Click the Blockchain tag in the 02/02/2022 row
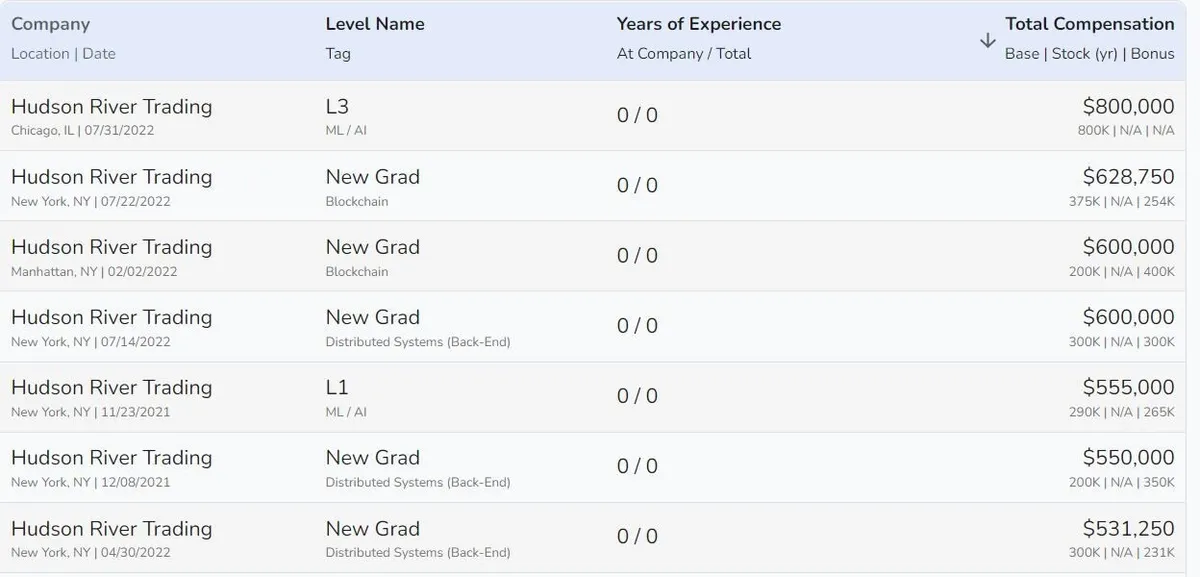1200x577 pixels. click(356, 271)
